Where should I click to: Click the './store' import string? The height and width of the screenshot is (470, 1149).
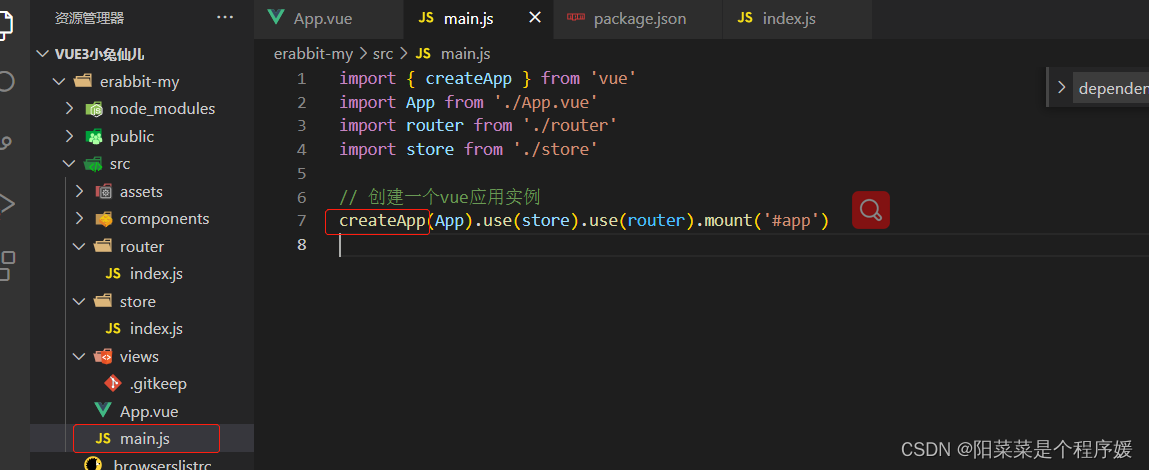click(x=555, y=149)
